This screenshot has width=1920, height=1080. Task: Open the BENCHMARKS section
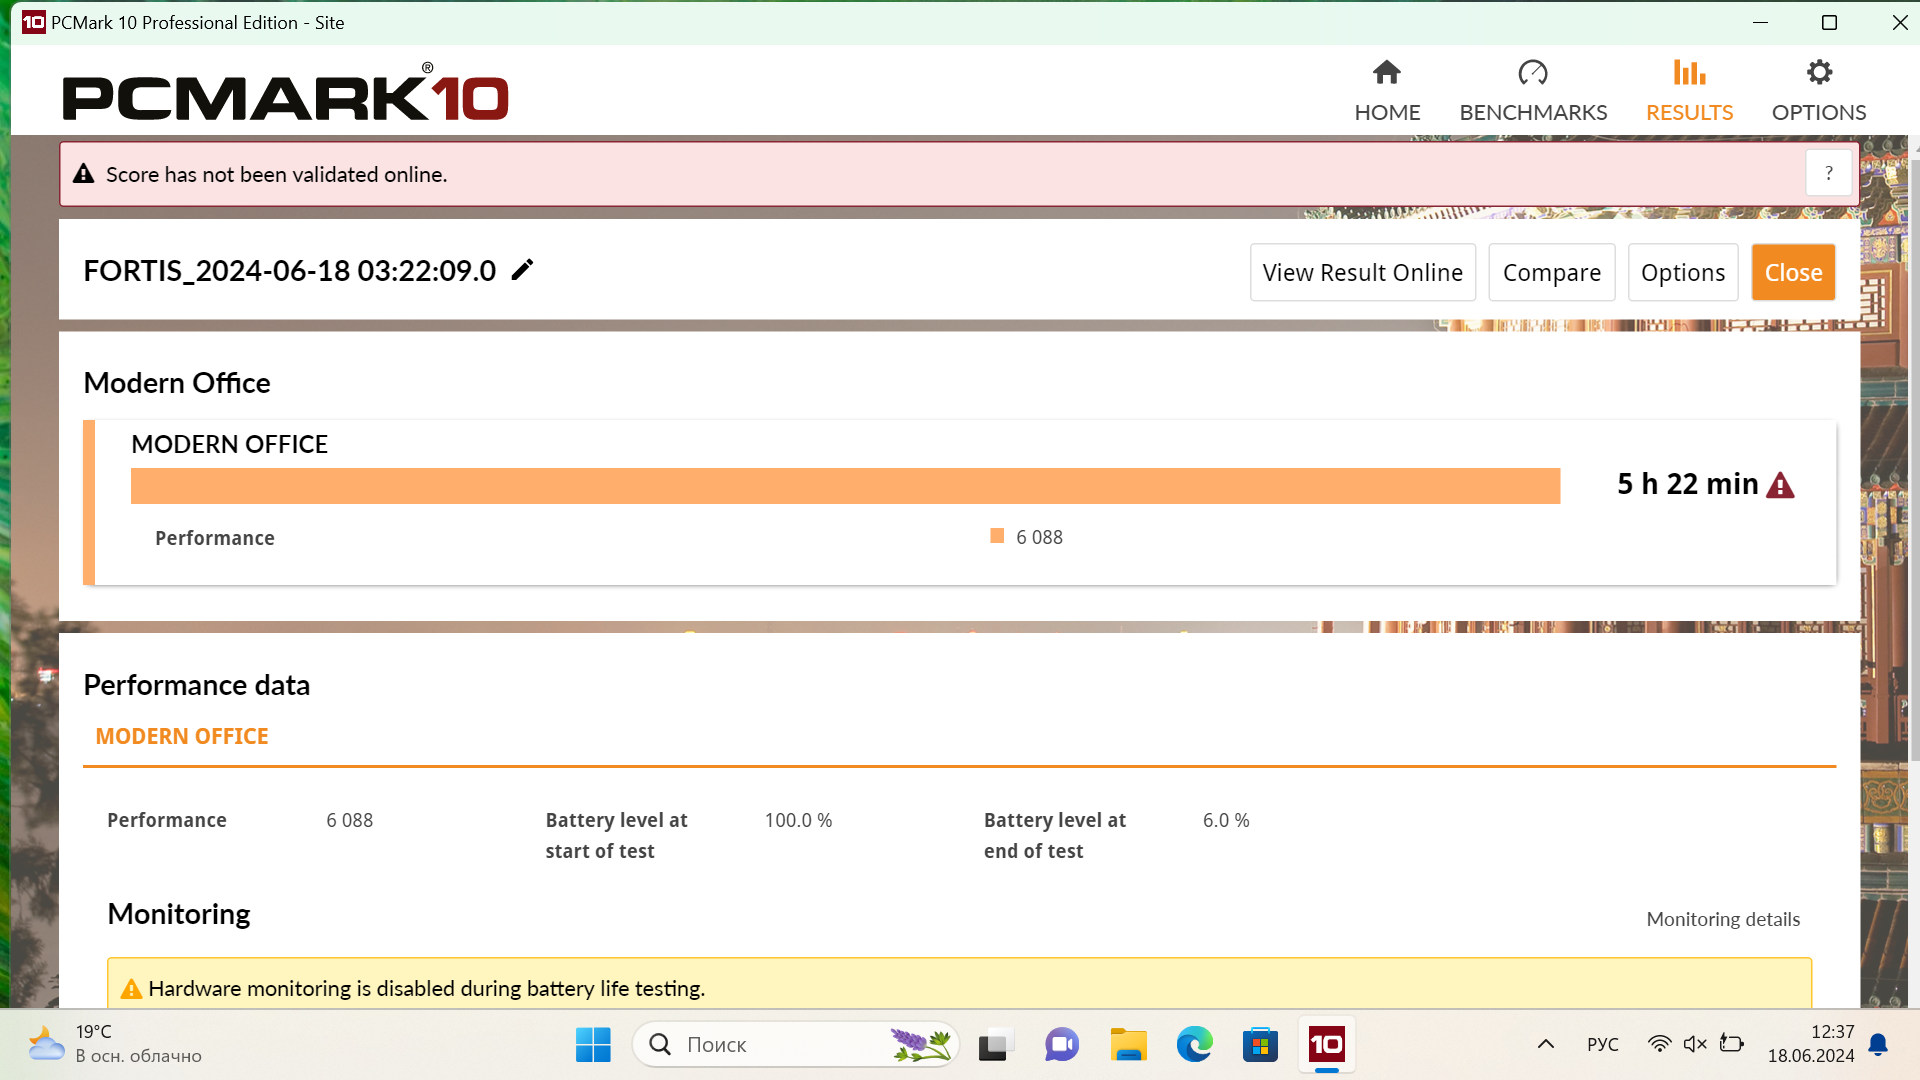[1533, 90]
